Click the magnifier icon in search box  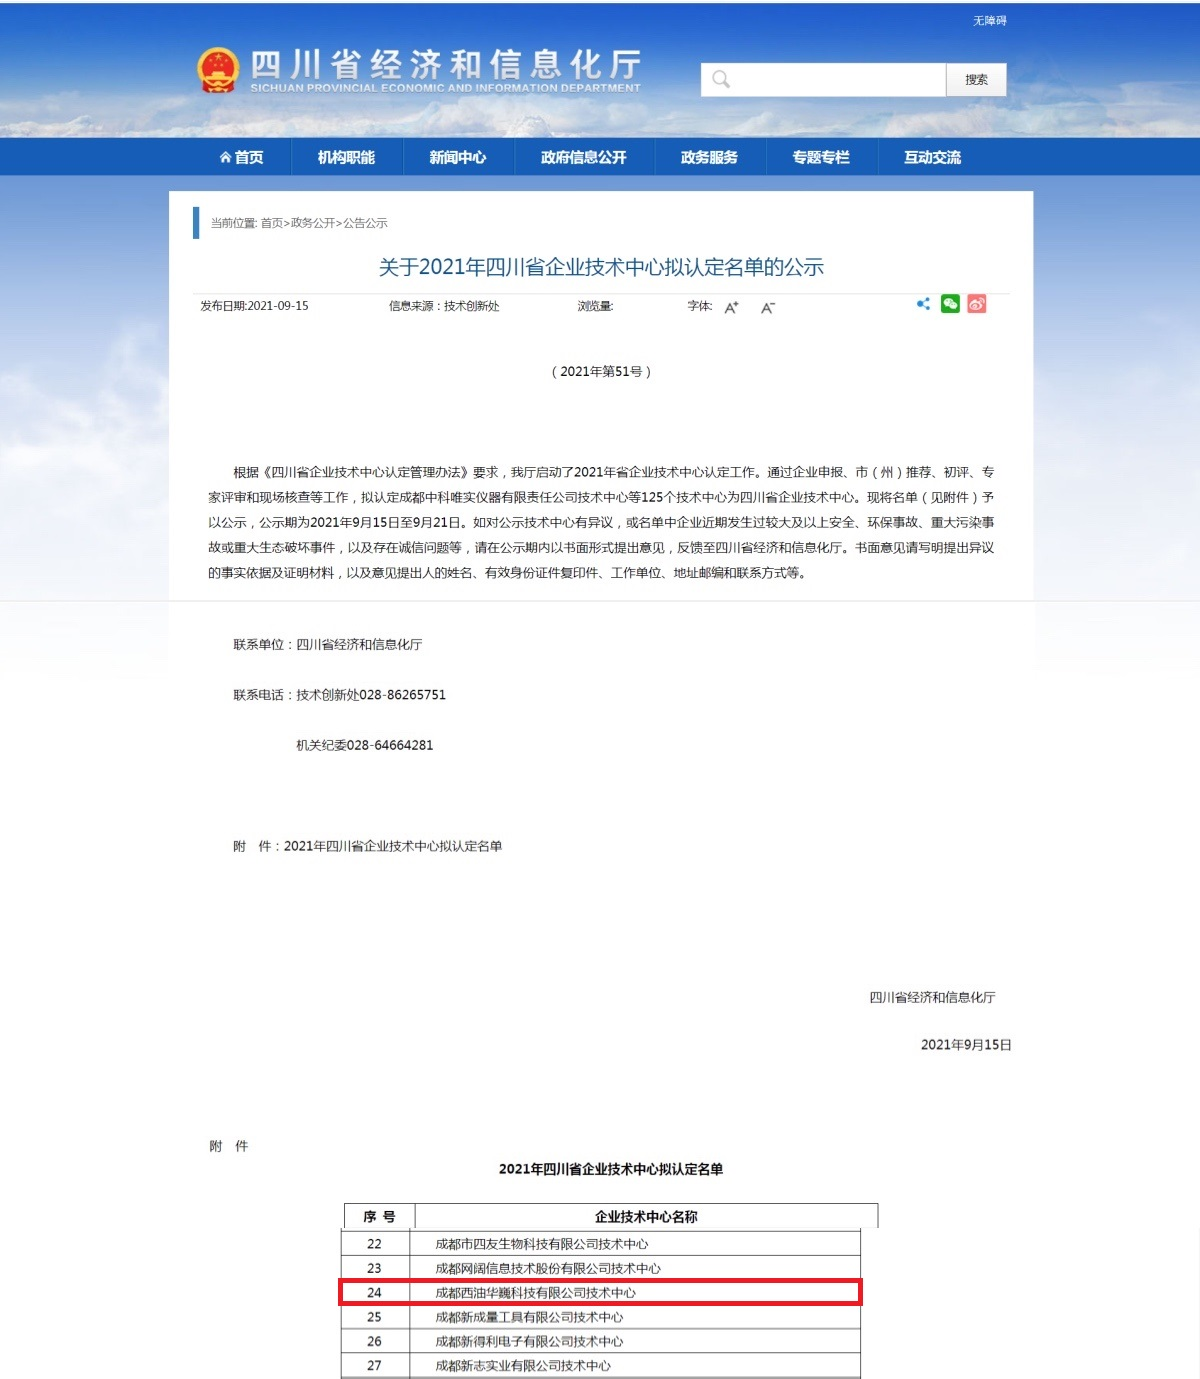(721, 80)
